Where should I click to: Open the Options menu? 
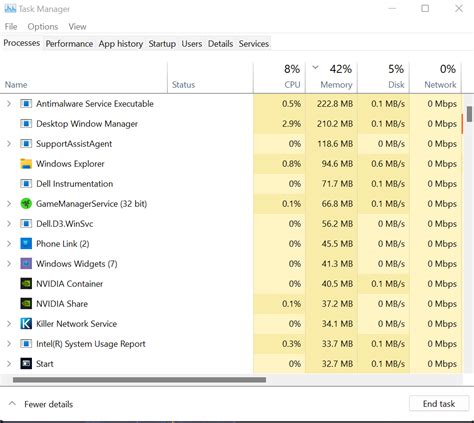click(x=43, y=27)
